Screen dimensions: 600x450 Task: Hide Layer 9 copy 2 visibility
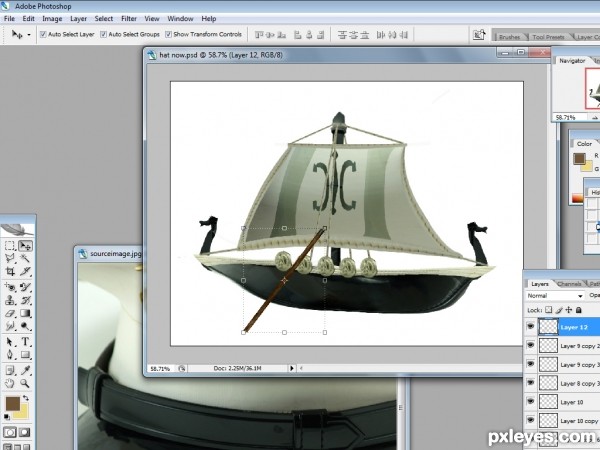[530, 345]
